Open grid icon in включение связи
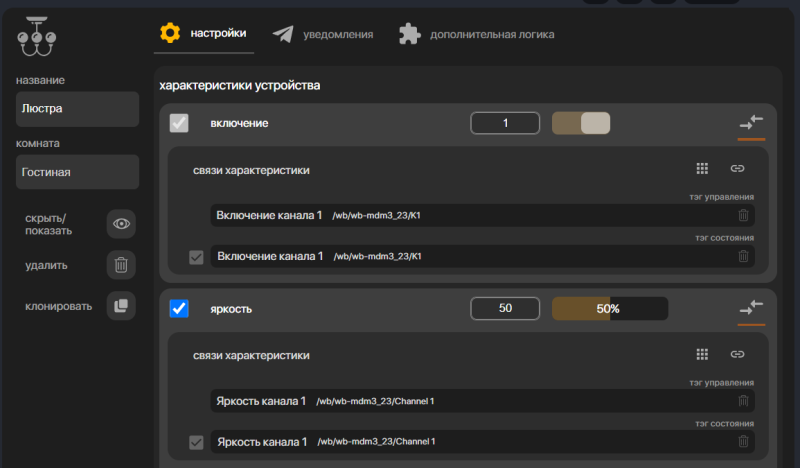The image size is (800, 468). (702, 168)
